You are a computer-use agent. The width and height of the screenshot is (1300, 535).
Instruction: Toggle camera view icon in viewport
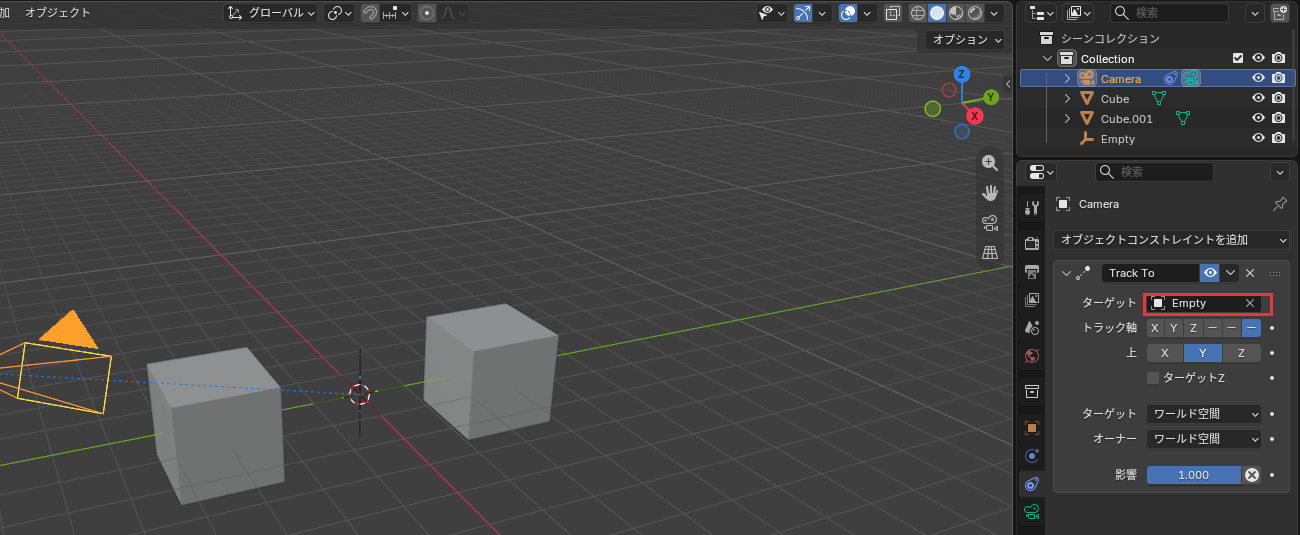point(990,223)
